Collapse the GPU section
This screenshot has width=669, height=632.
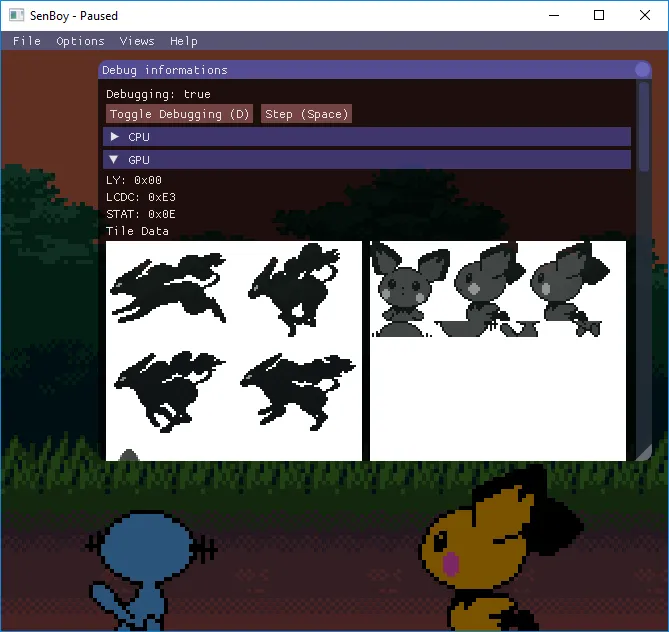366,160
